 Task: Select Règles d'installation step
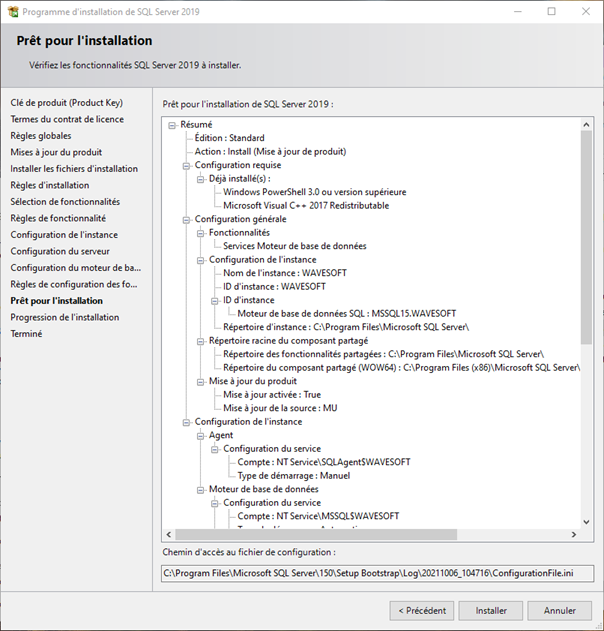point(50,185)
